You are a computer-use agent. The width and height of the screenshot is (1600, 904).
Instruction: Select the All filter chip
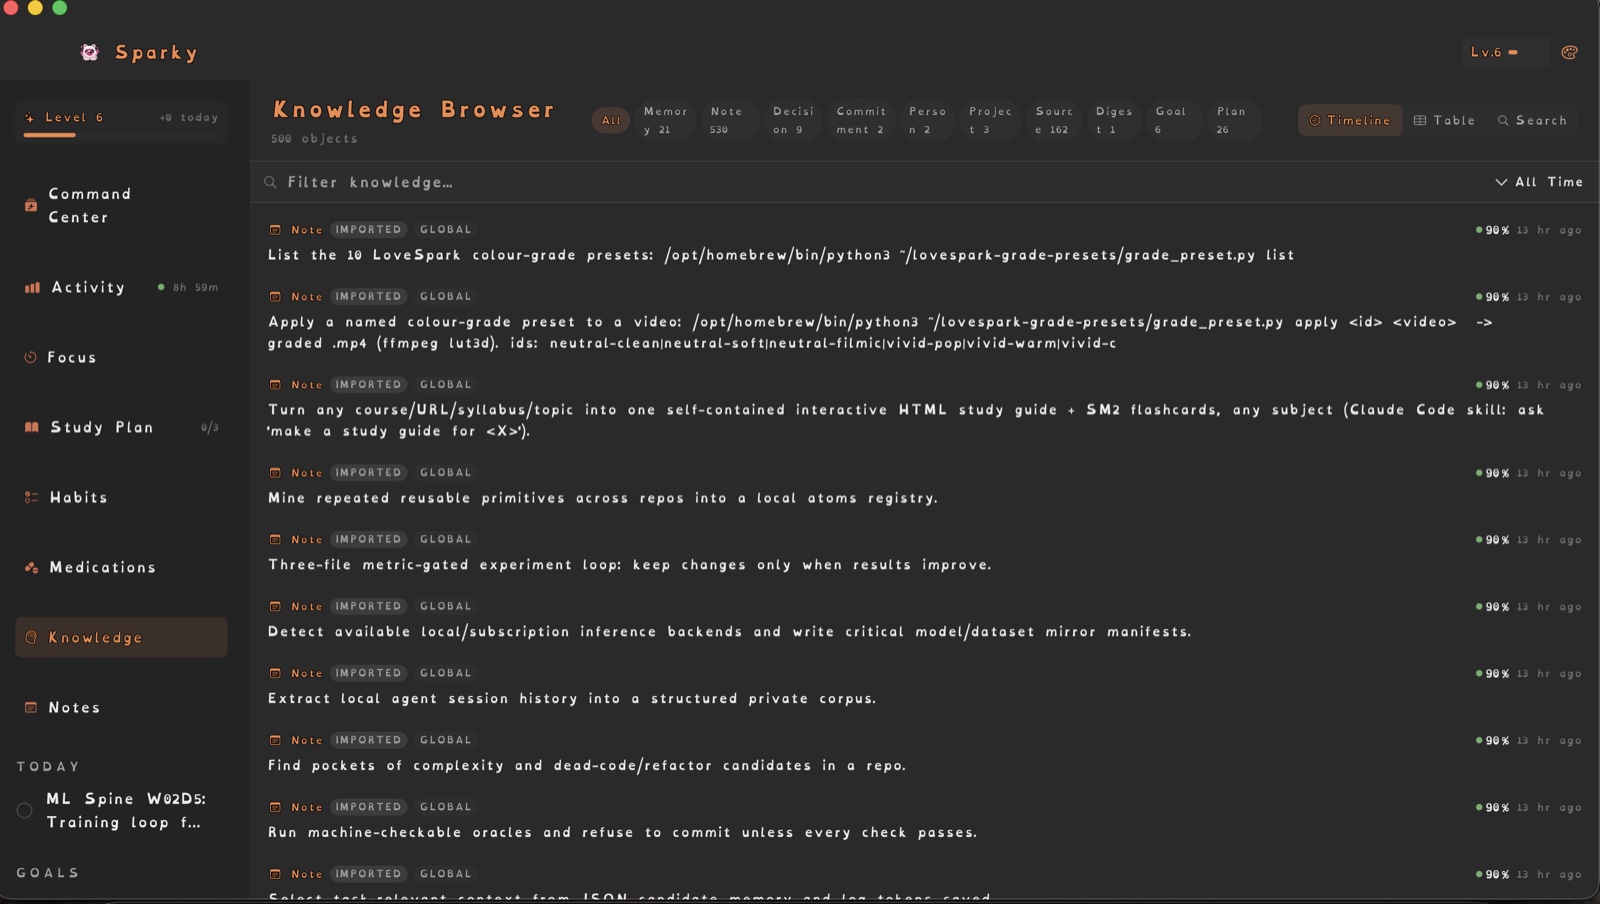click(611, 120)
